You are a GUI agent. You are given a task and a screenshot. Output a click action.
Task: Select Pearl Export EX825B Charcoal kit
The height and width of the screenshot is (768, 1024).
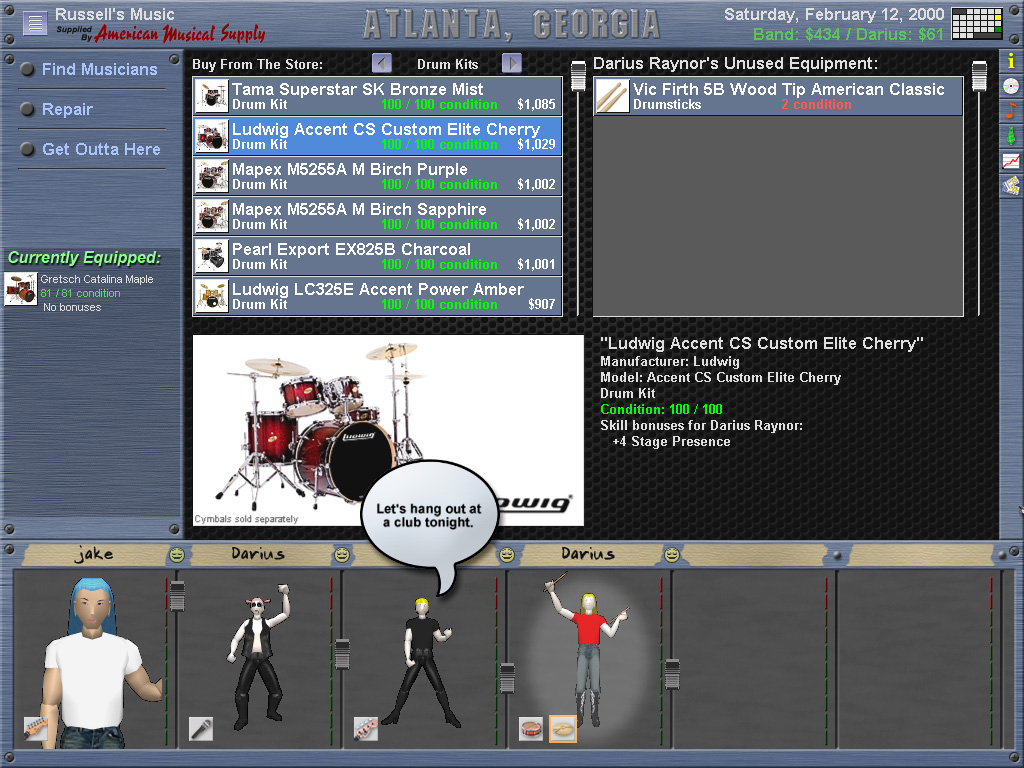tap(377, 256)
